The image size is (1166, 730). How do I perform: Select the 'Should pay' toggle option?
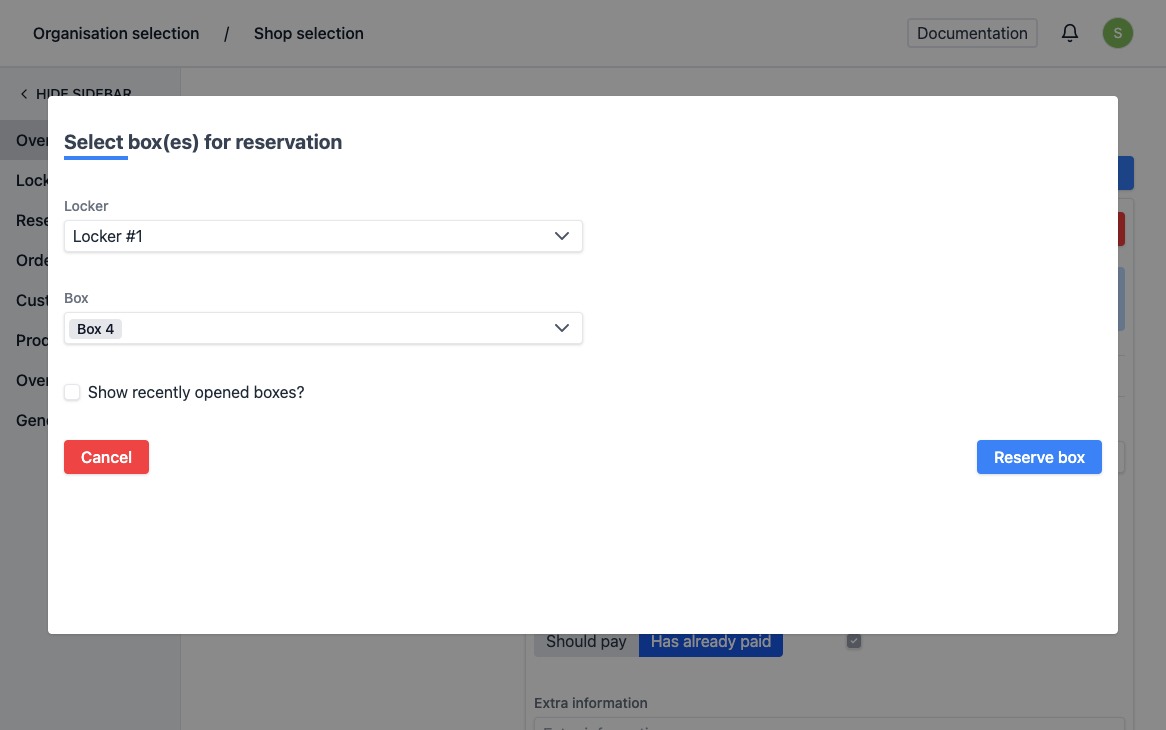click(586, 643)
